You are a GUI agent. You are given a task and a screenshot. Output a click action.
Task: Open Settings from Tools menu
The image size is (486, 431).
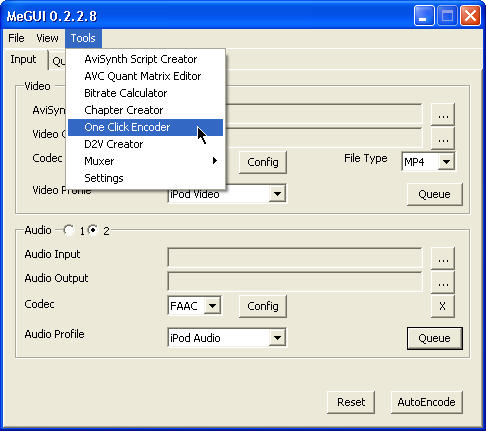[x=145, y=178]
